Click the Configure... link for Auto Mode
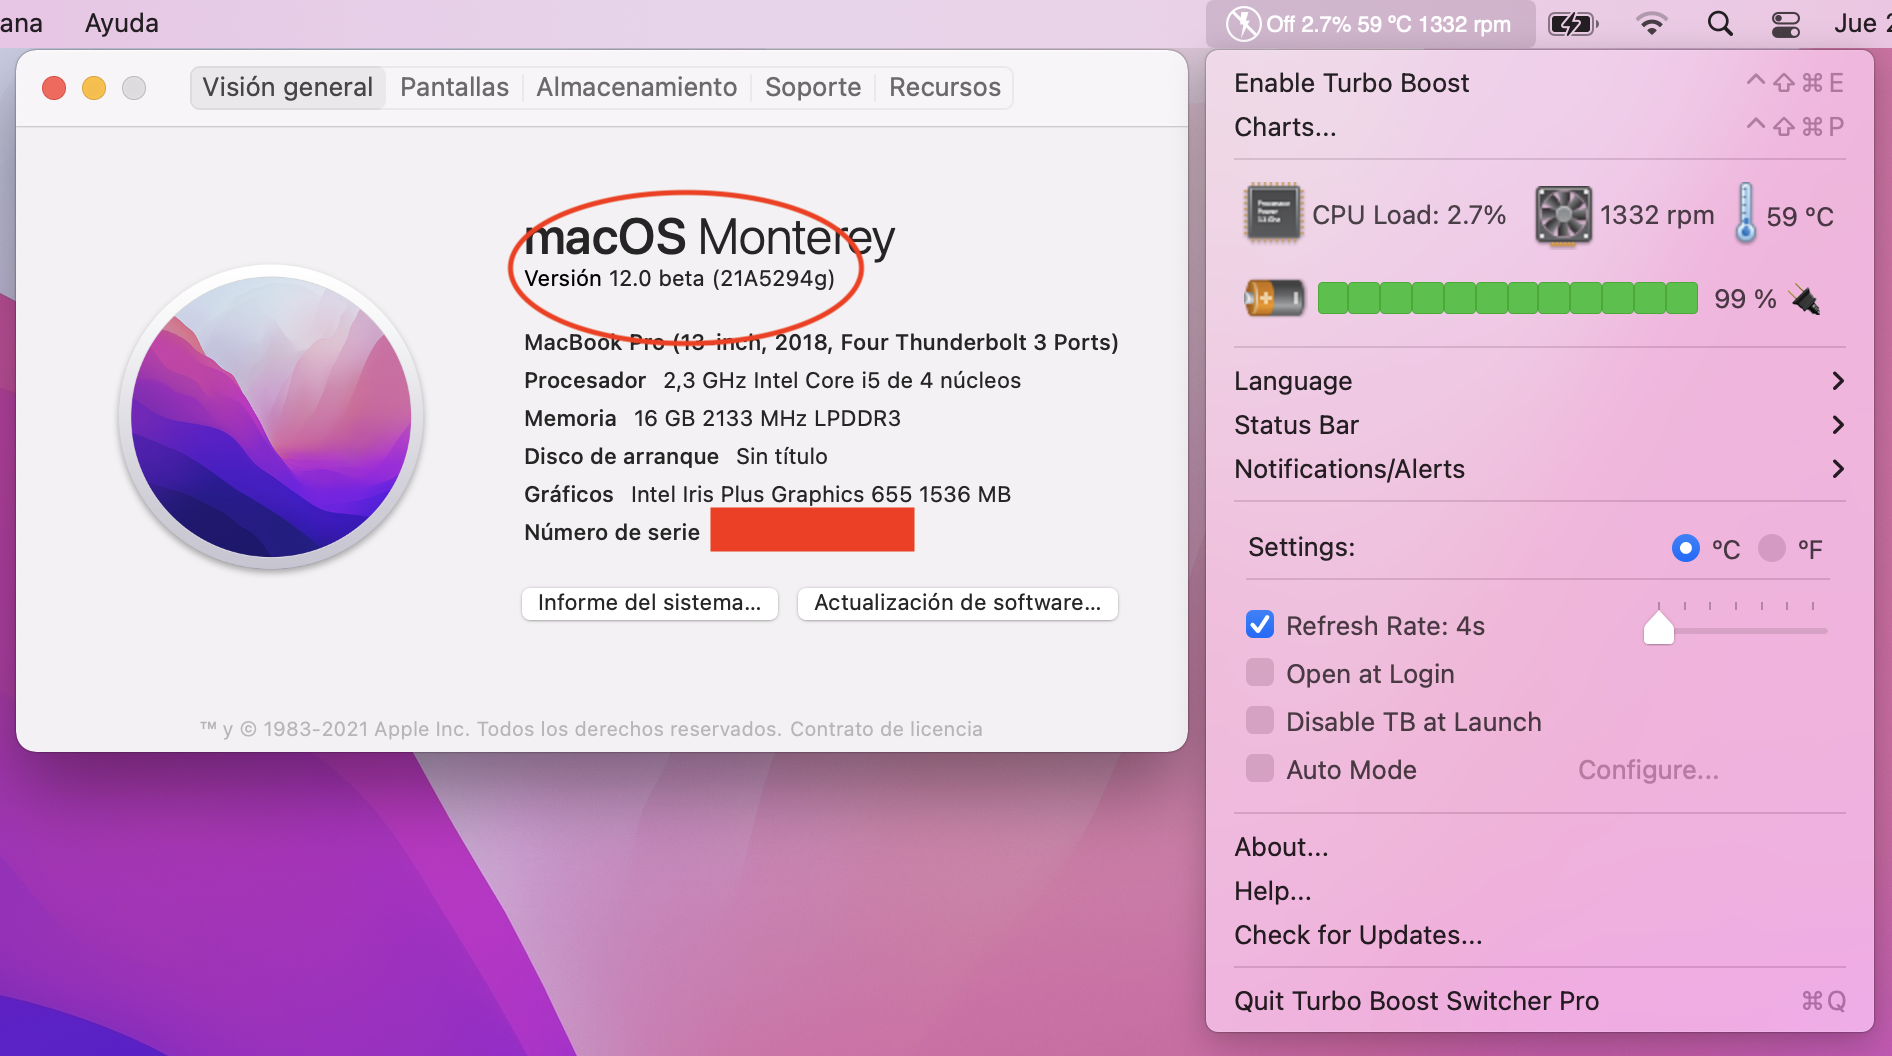Viewport: 1892px width, 1056px height. coord(1648,770)
